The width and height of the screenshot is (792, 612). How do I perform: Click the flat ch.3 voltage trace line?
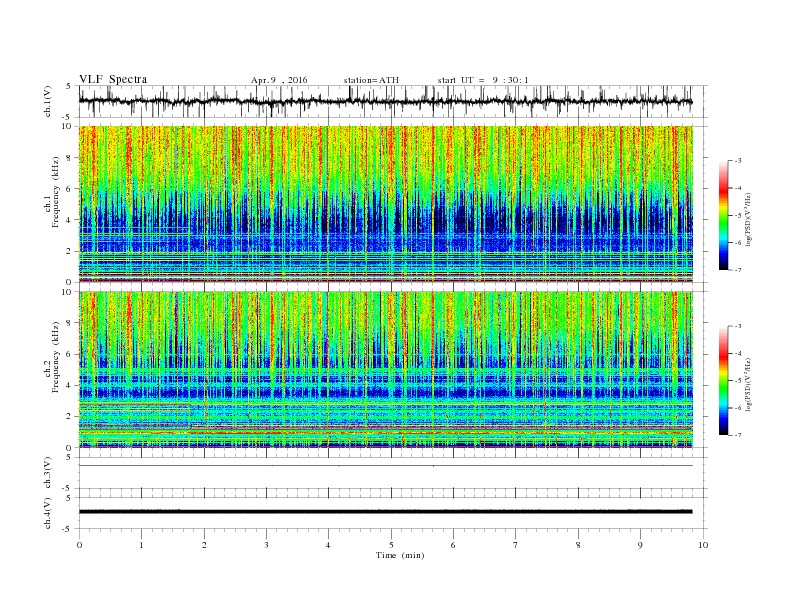385,466
